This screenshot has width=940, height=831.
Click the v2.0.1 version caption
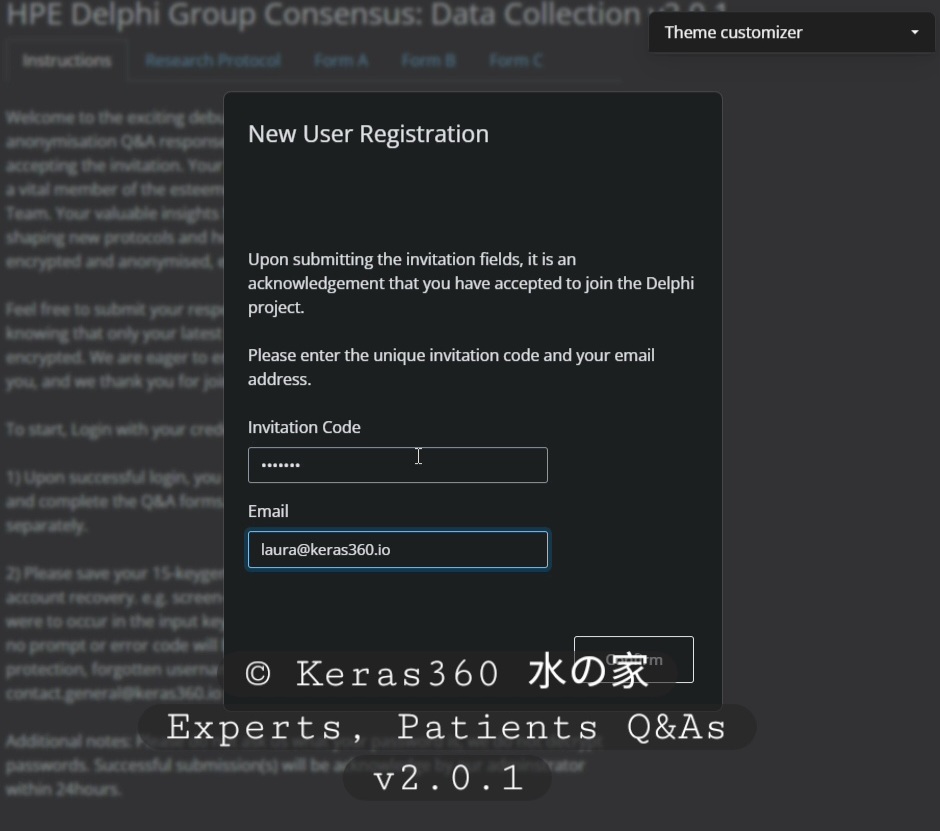pyautogui.click(x=447, y=778)
